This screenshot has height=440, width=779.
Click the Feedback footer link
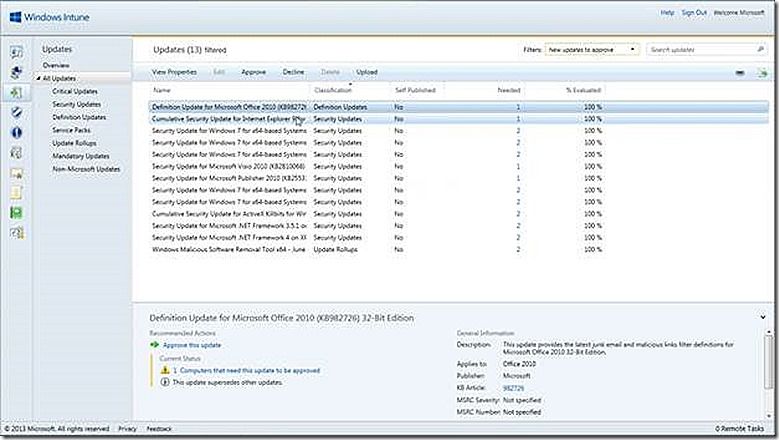[x=159, y=429]
